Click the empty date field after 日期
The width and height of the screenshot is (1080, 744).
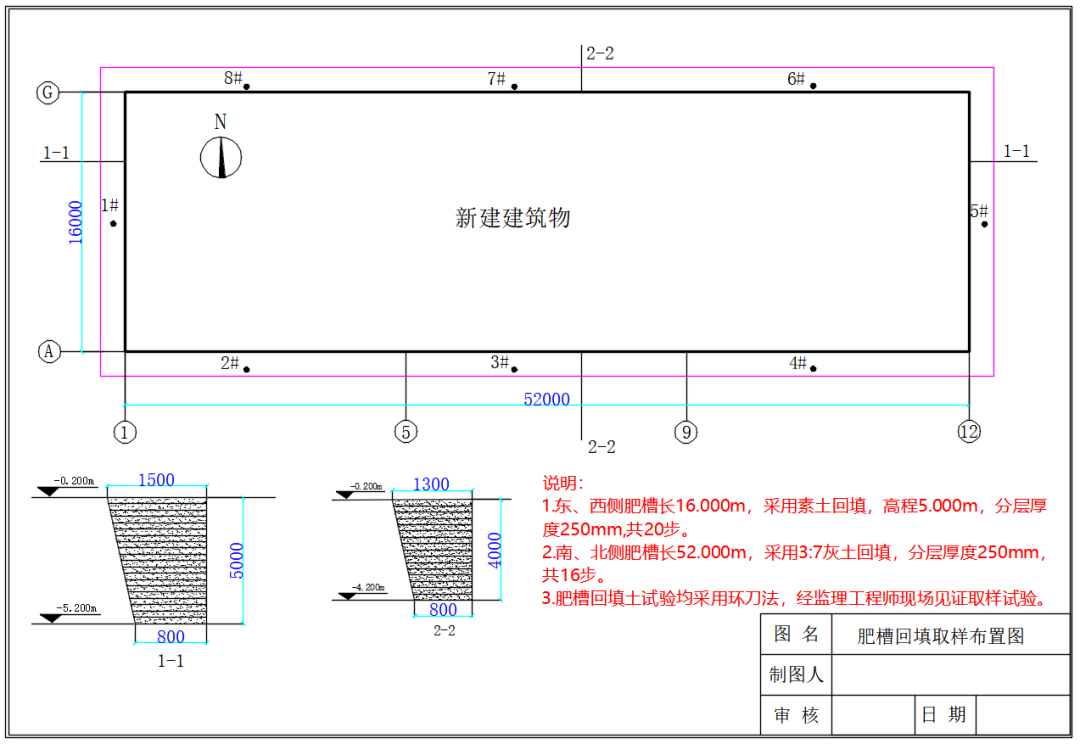tap(1023, 715)
